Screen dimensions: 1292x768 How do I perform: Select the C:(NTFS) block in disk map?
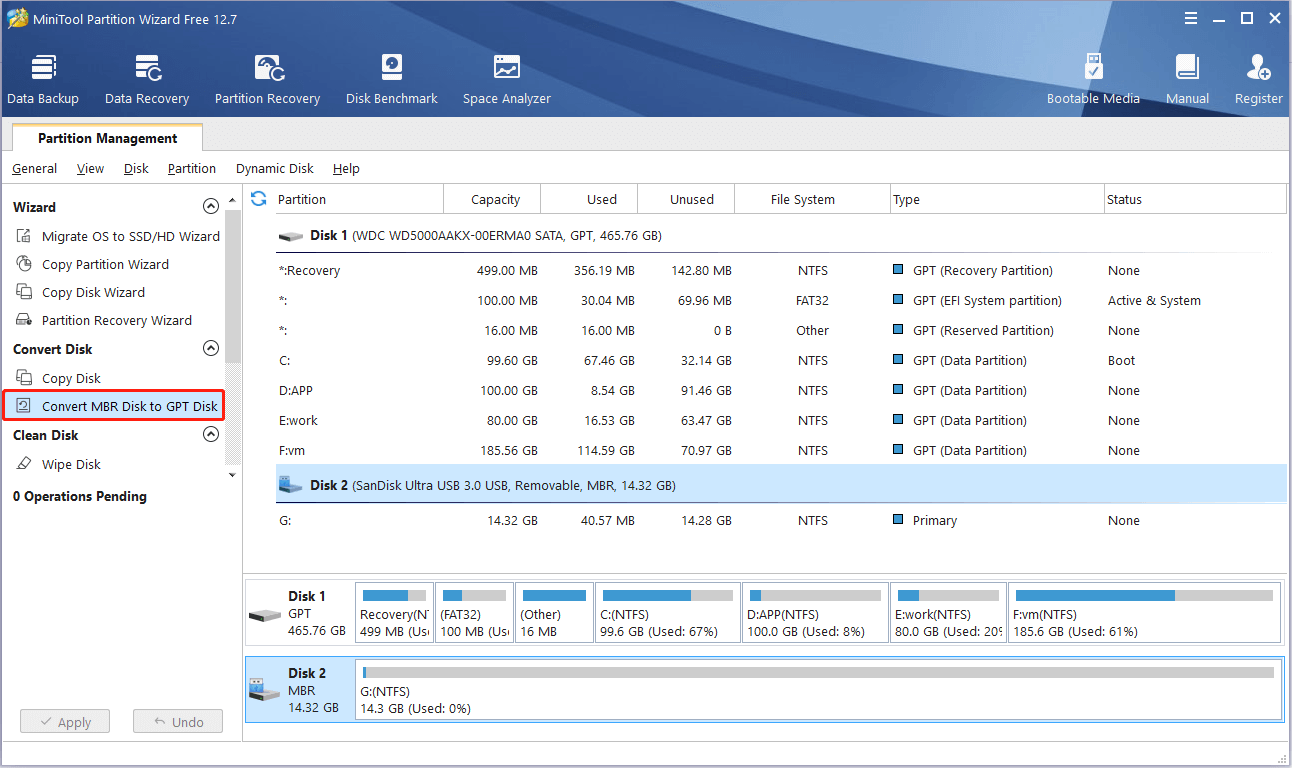pyautogui.click(x=668, y=612)
